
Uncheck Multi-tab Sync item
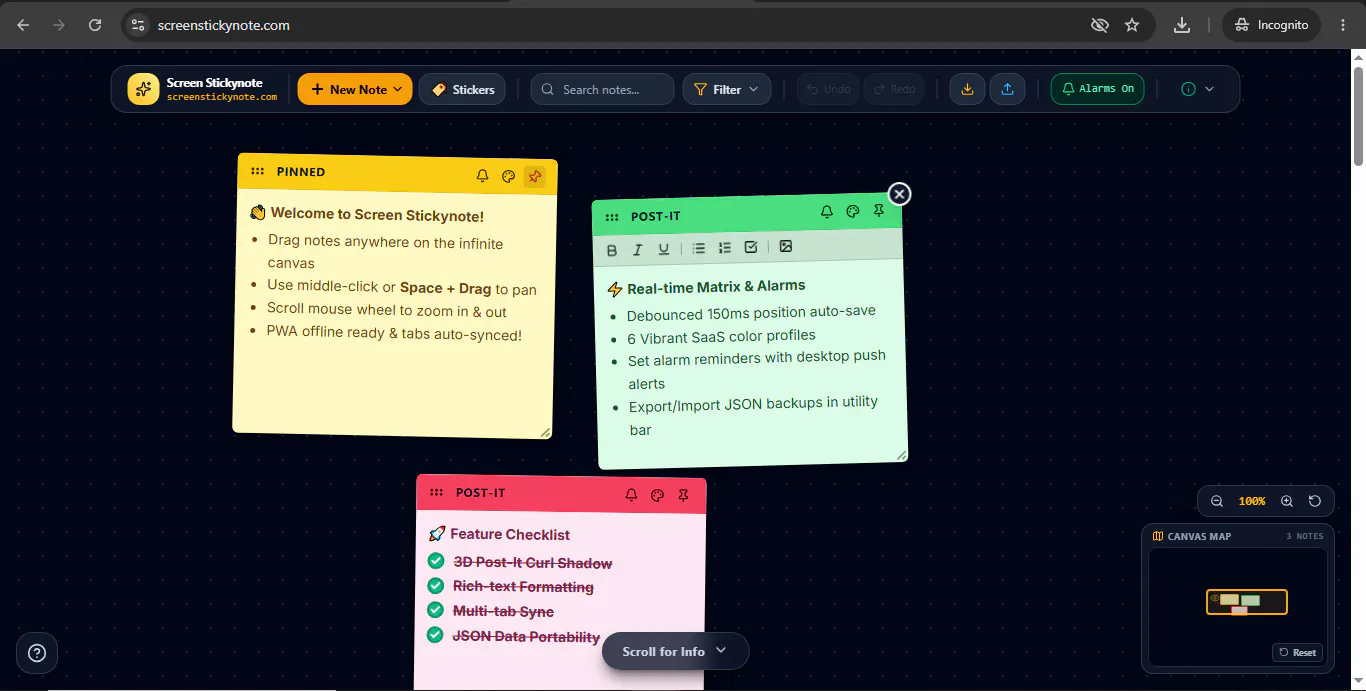pyautogui.click(x=436, y=609)
